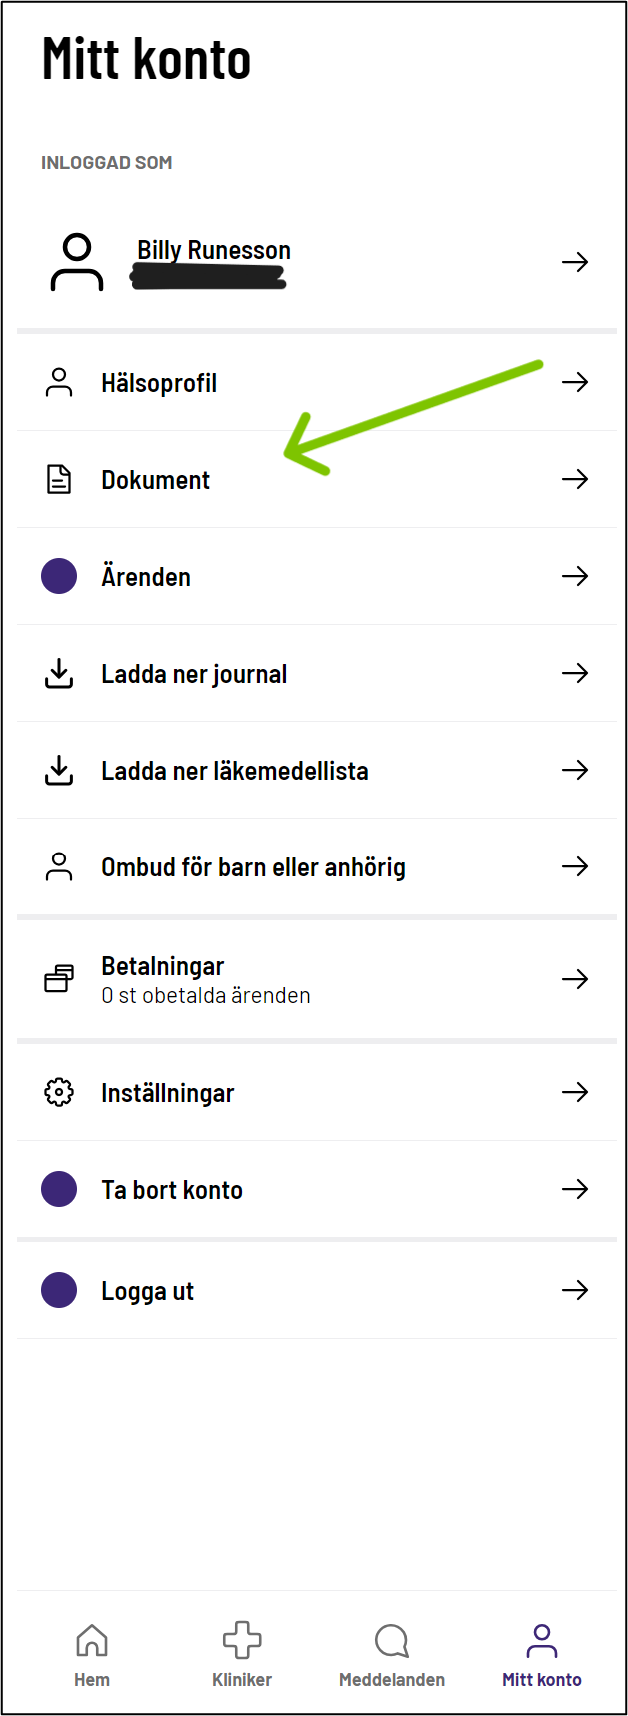Switch to the Kliniker tab
The height and width of the screenshot is (1716, 628).
pyautogui.click(x=242, y=1655)
